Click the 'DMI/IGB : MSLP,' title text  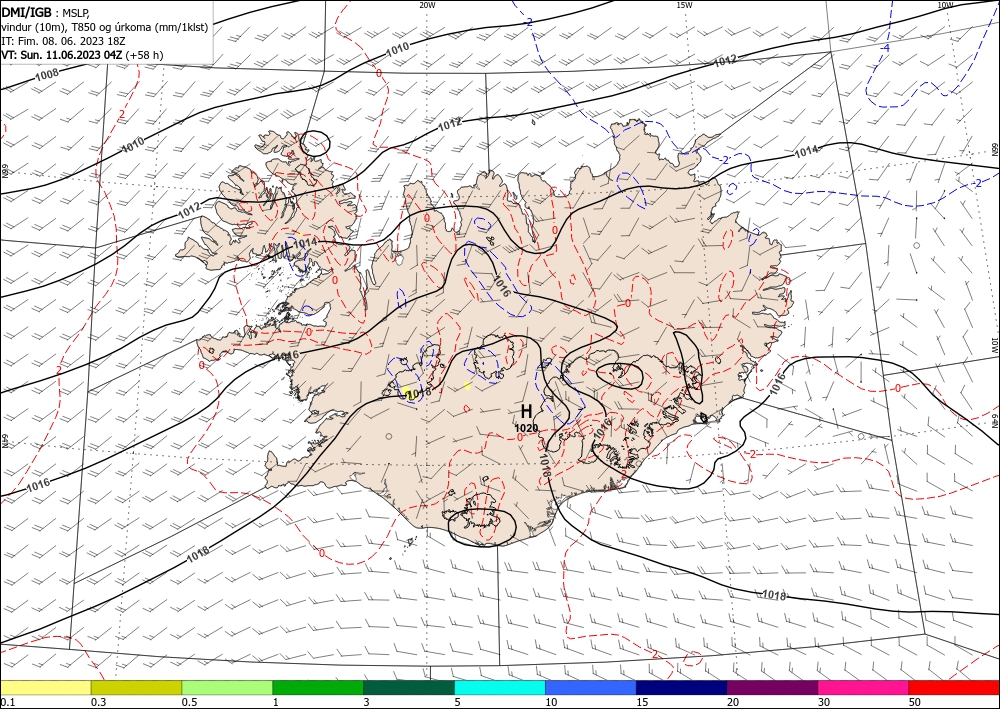45,12
